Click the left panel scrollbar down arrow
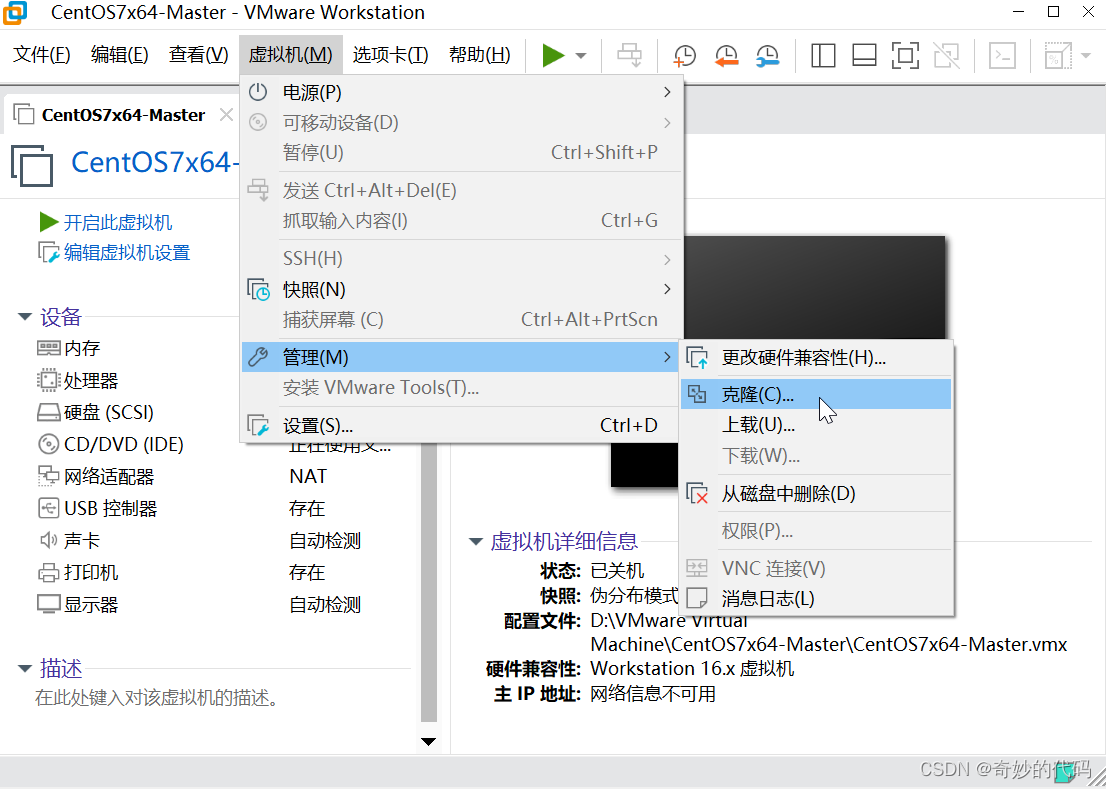Screen dimensions: 1106x789 tap(428, 741)
